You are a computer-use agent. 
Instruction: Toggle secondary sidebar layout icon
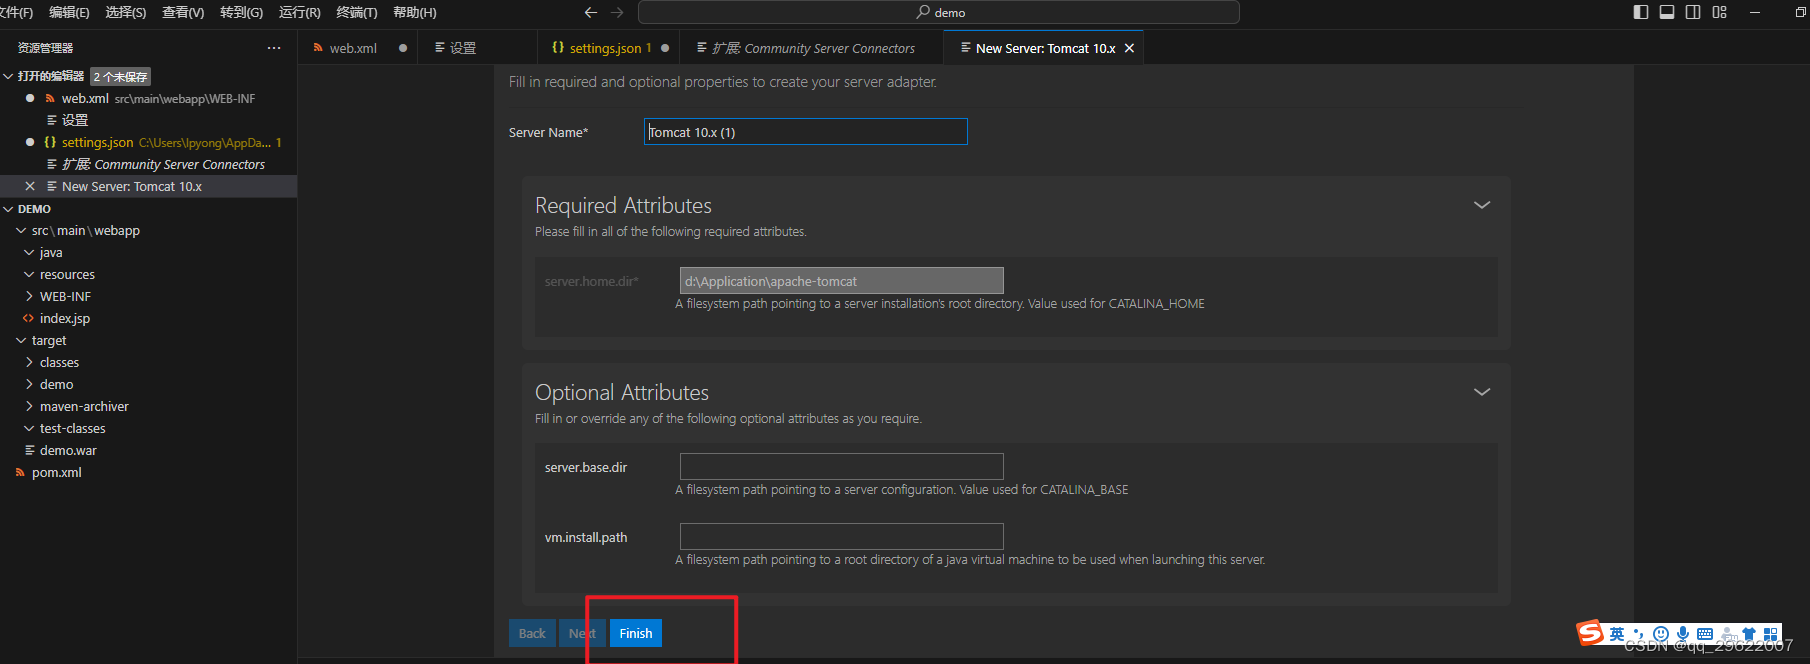click(x=1693, y=12)
